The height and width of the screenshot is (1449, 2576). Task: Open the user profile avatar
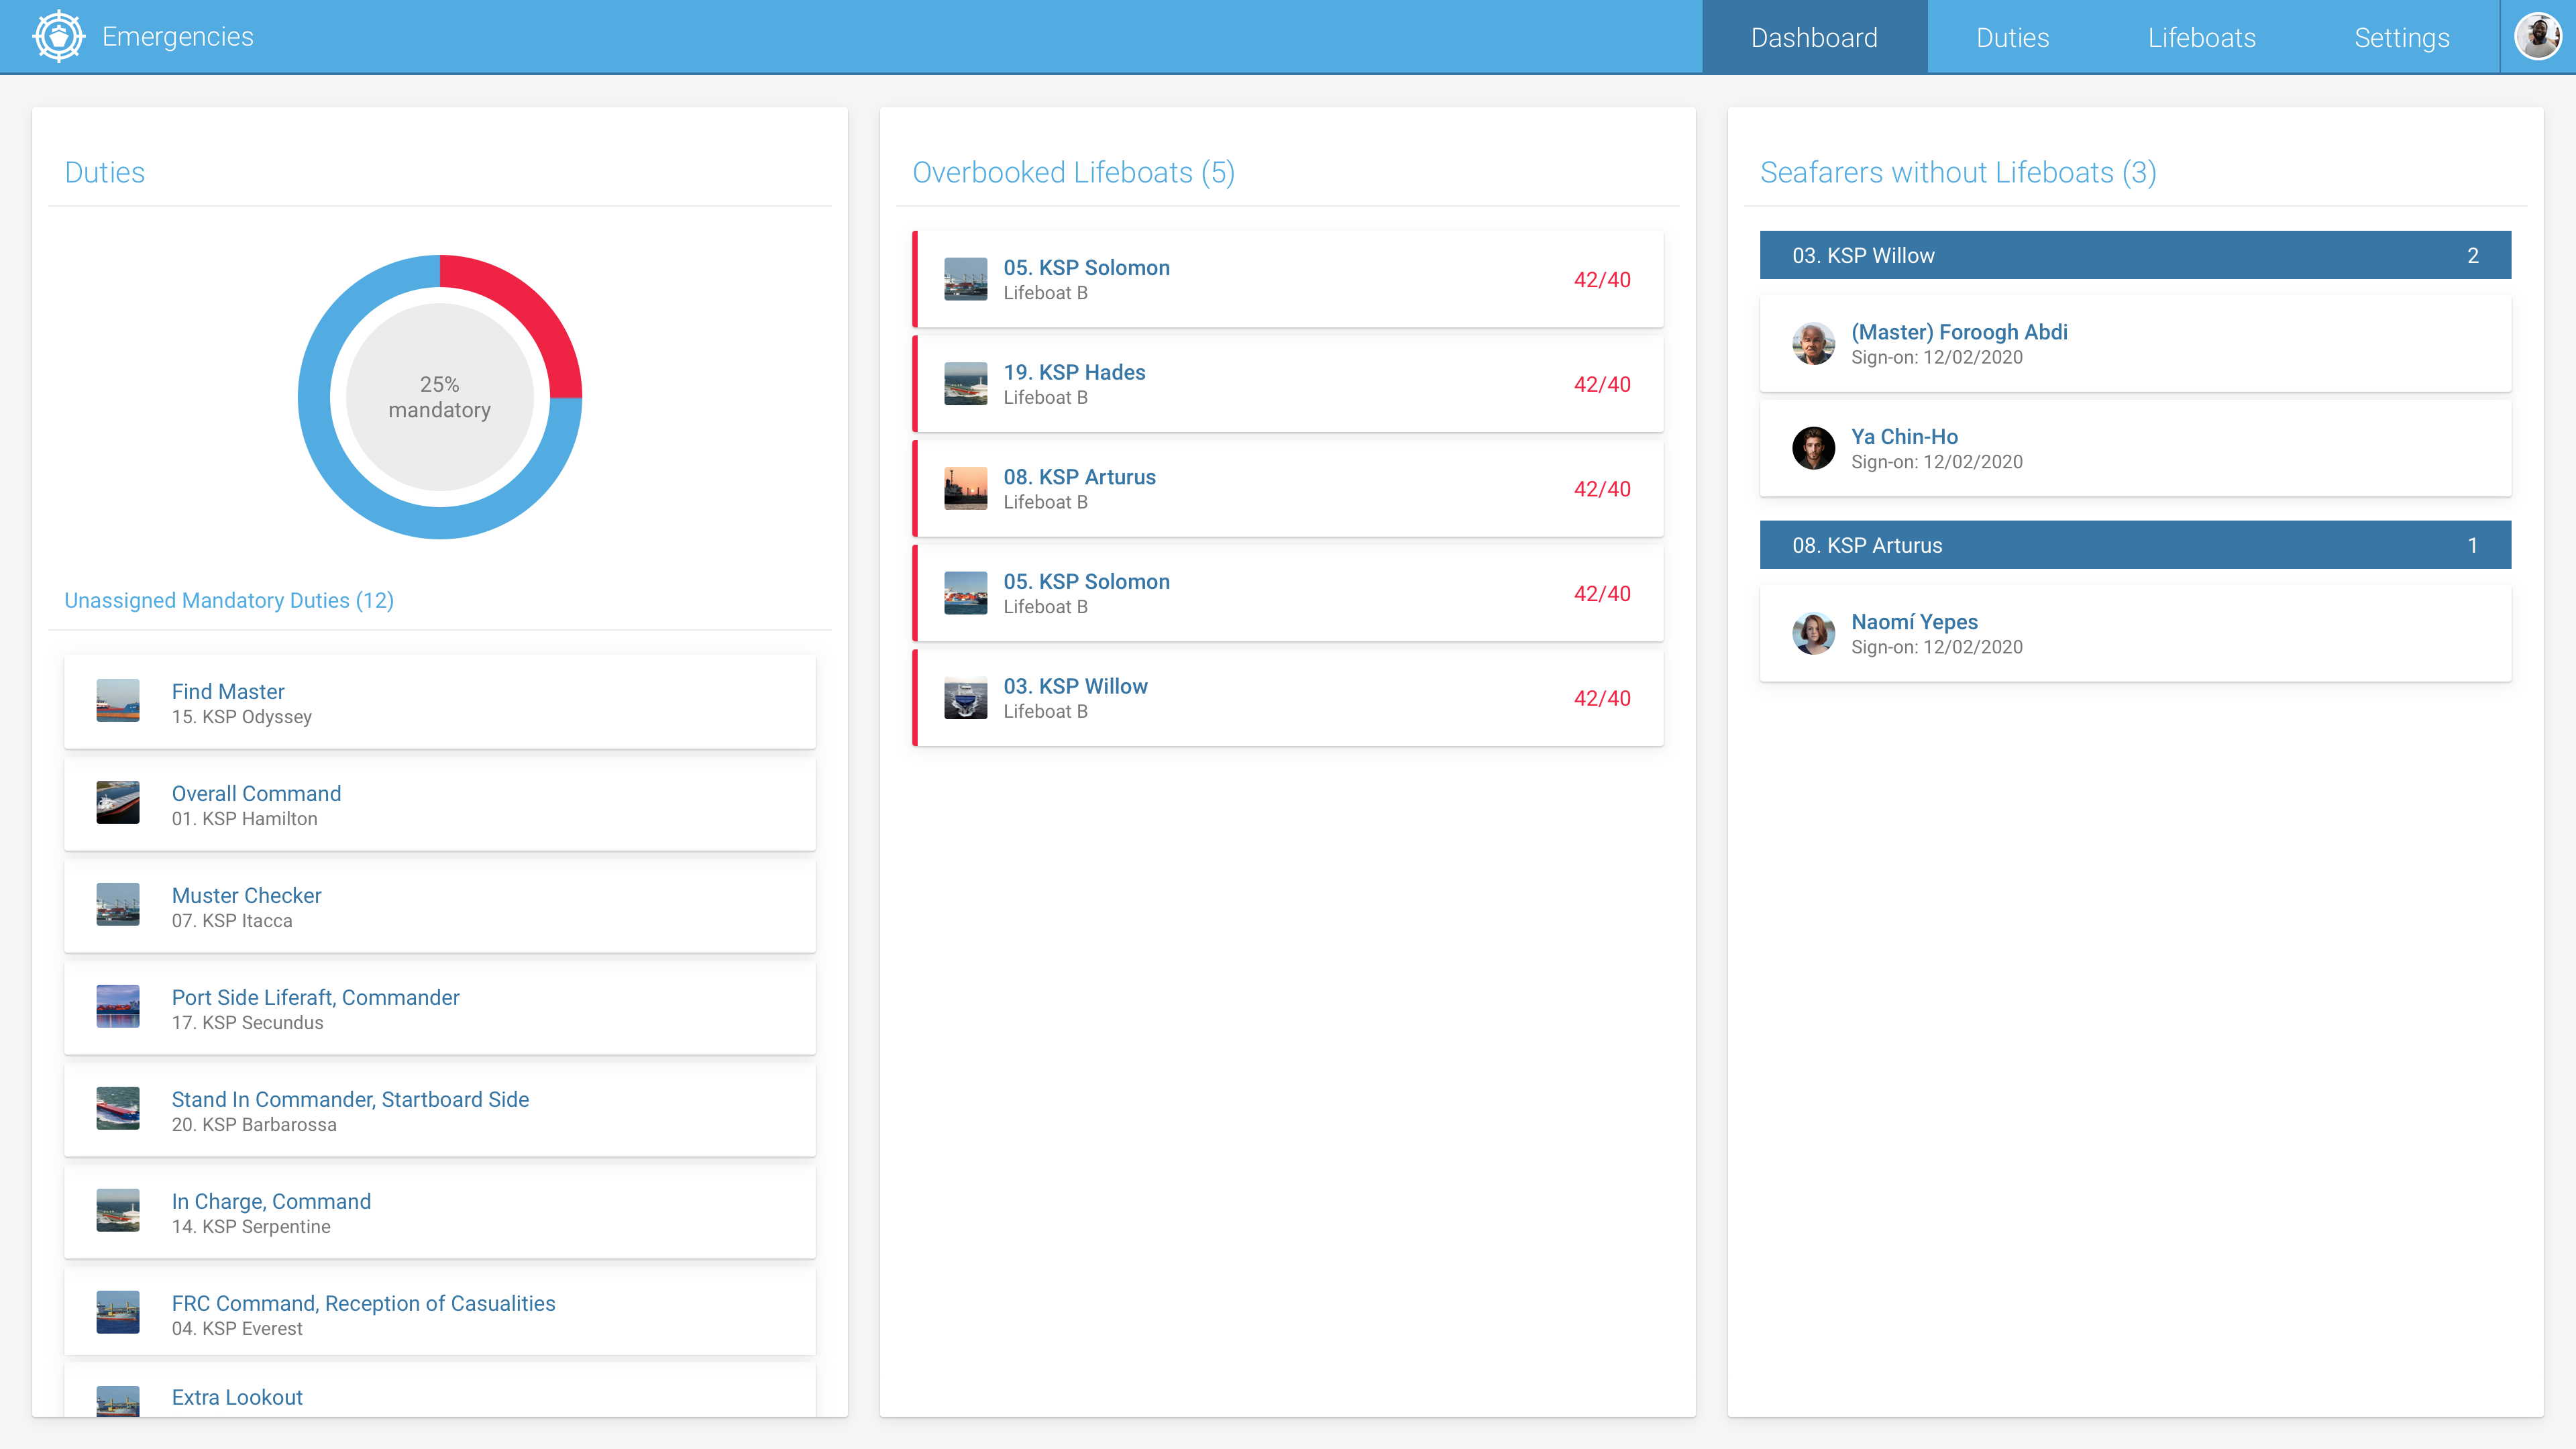2537,37
